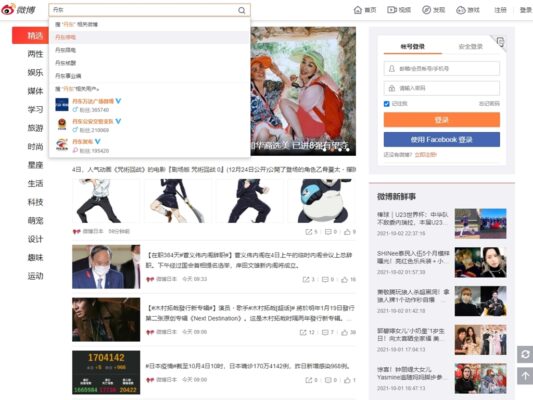Click the user icon in account field
This screenshot has height=400, width=533.
[x=392, y=69]
